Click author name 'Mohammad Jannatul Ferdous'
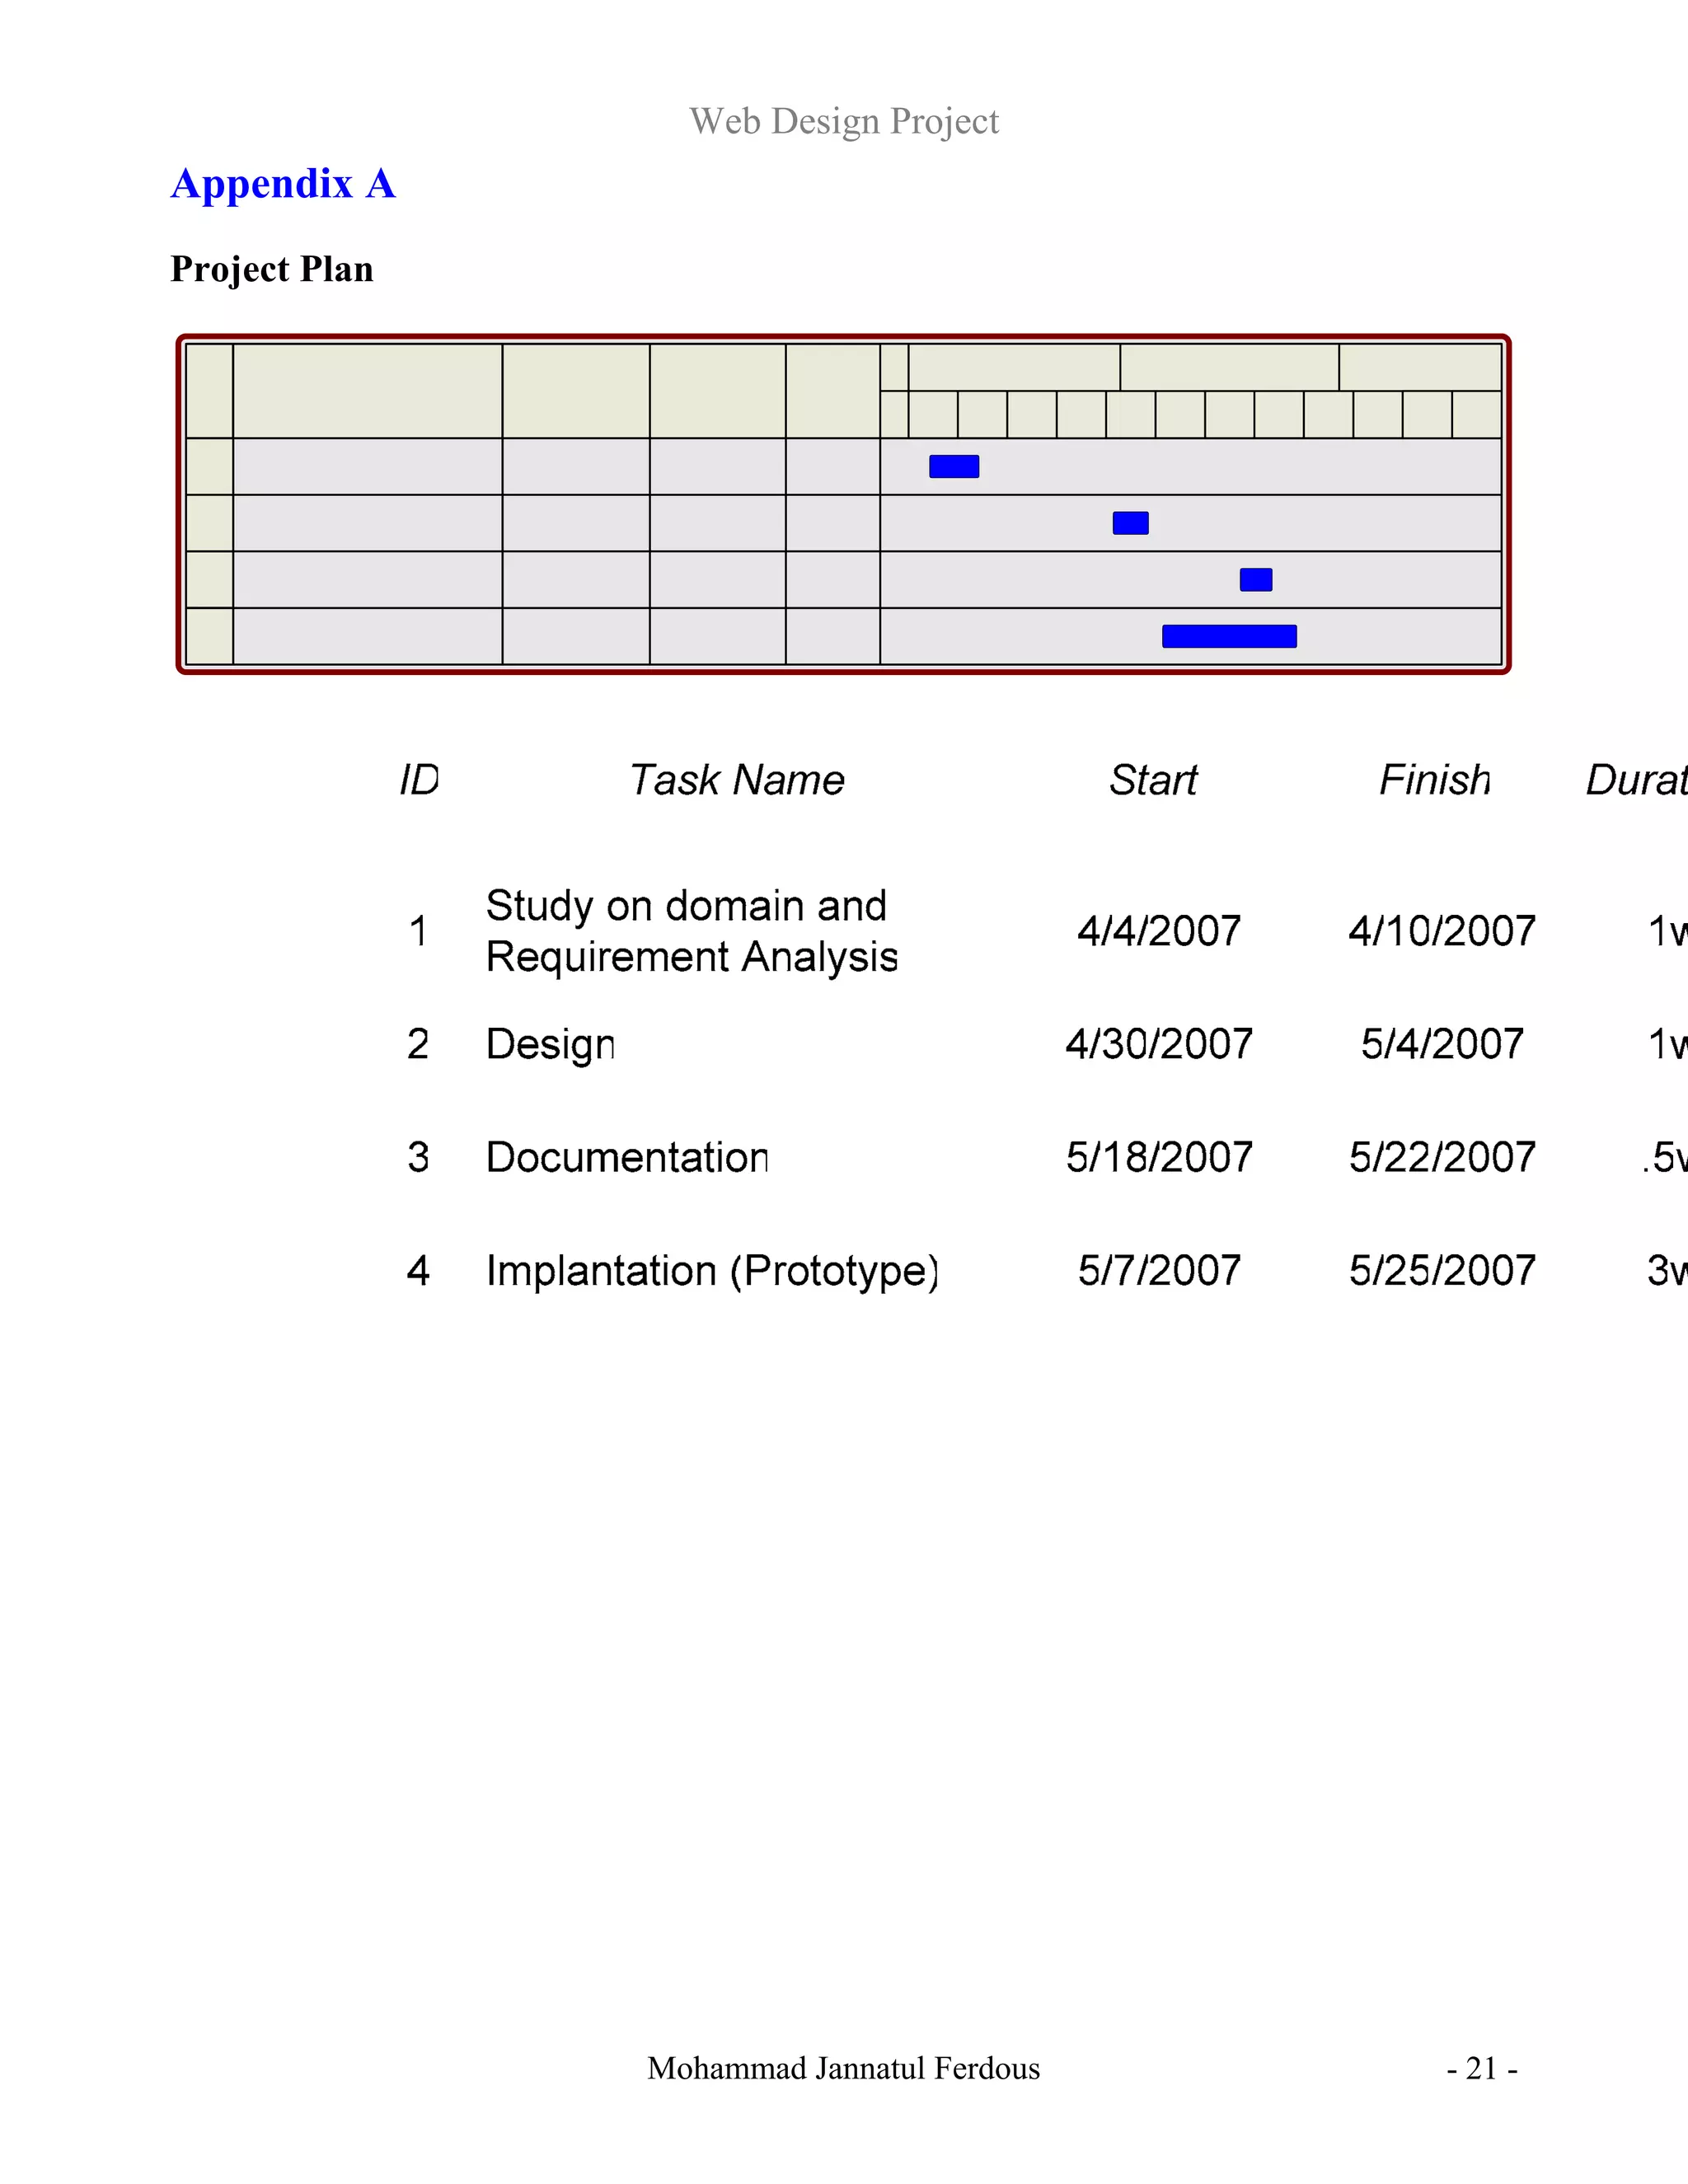 (843, 2068)
